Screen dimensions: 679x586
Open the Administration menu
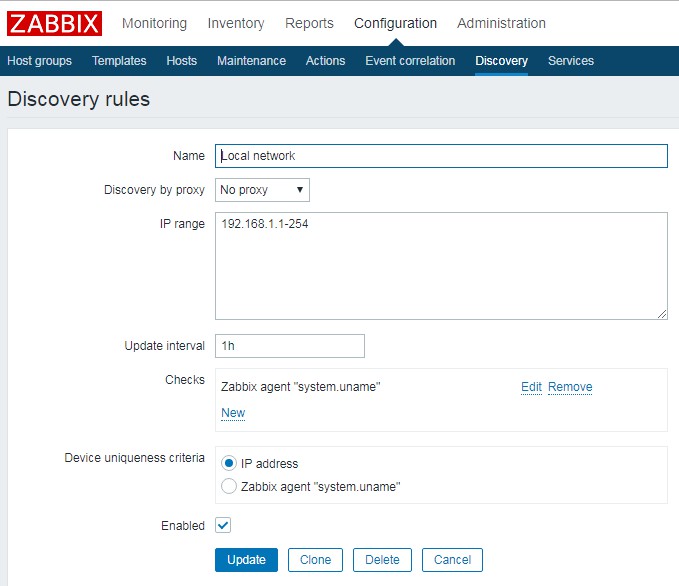501,23
